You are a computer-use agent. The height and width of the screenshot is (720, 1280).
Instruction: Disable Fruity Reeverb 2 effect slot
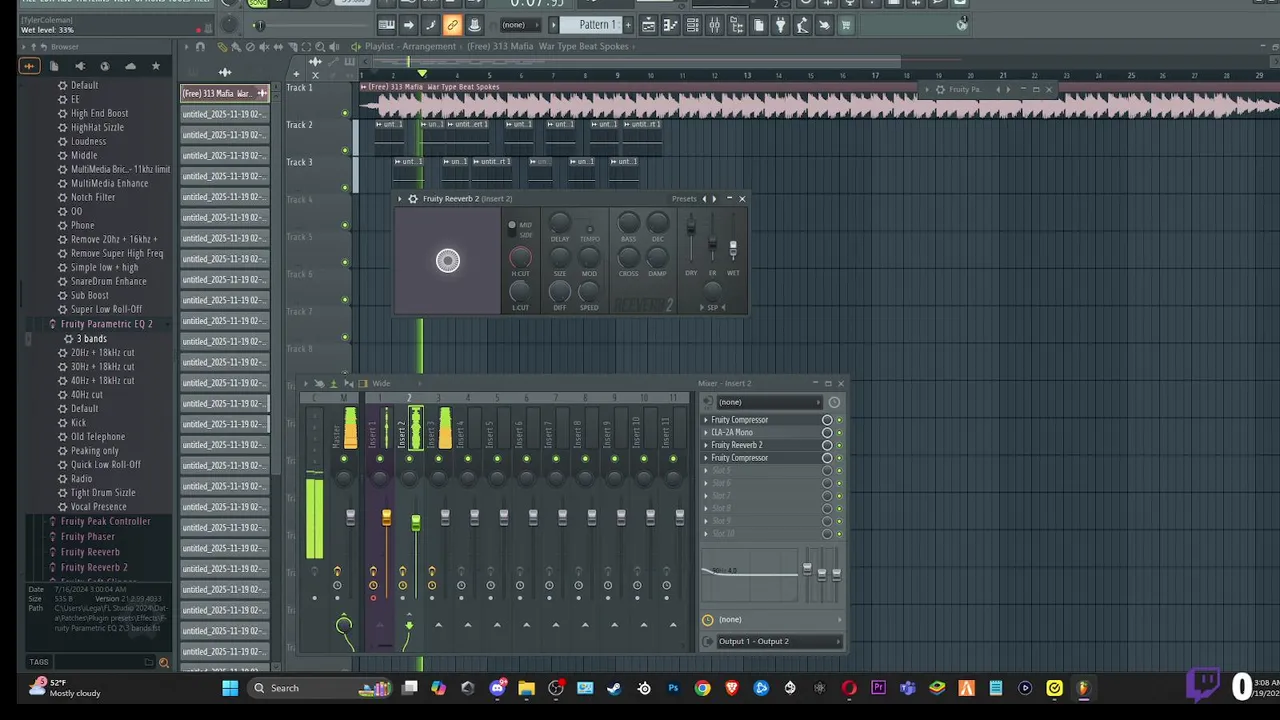point(840,445)
